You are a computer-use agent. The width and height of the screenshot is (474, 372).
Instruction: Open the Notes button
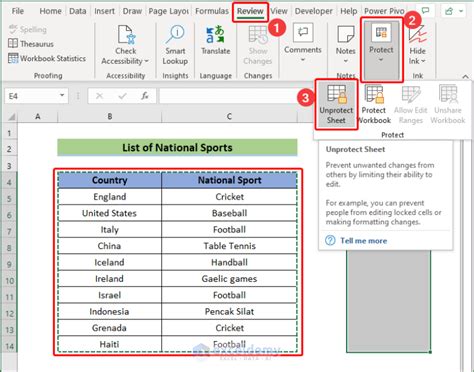pos(346,45)
